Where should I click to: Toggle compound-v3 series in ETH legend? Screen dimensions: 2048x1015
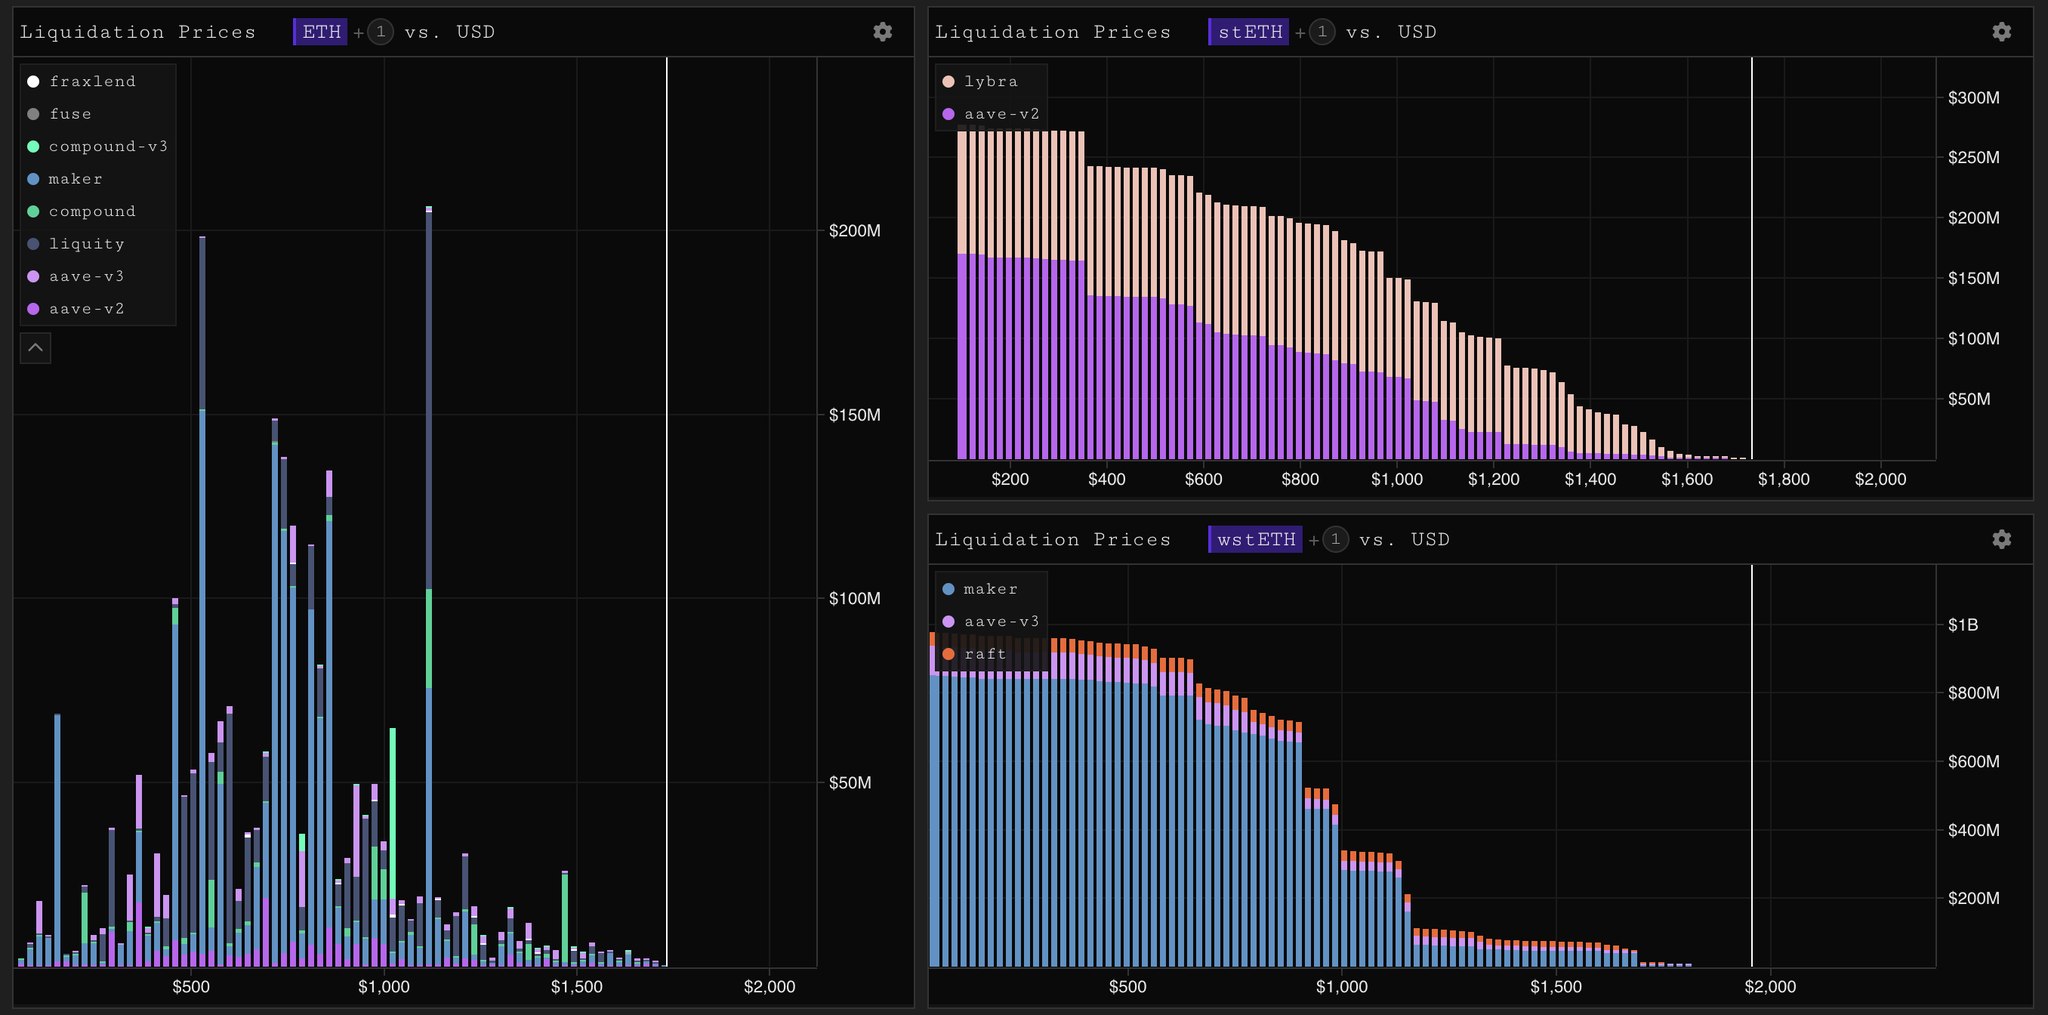click(97, 146)
